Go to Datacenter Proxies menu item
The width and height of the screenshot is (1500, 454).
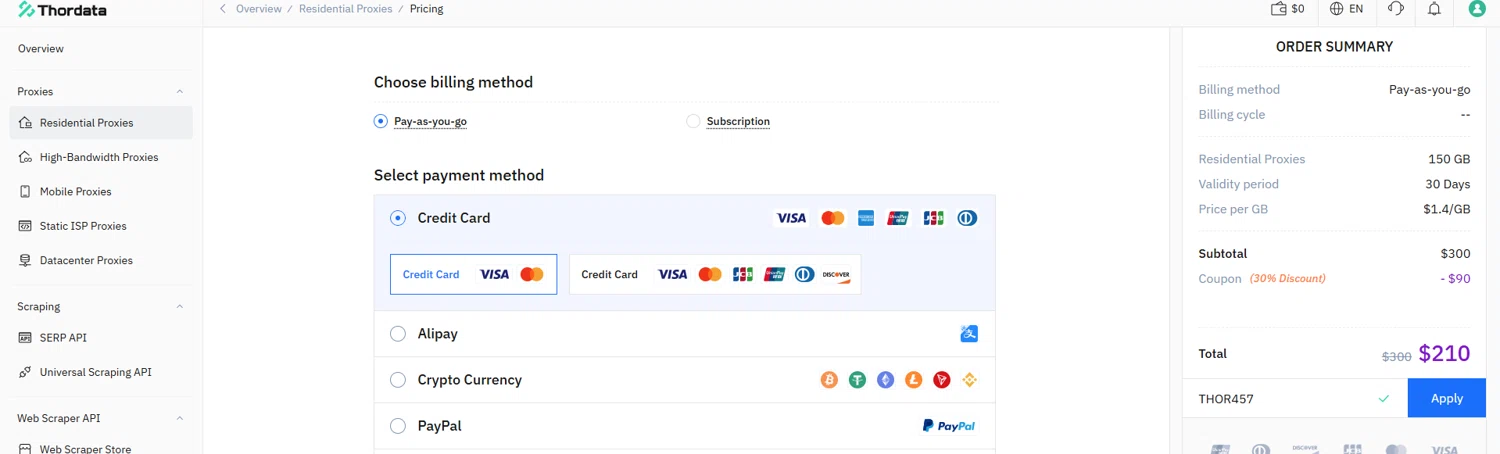[86, 261]
